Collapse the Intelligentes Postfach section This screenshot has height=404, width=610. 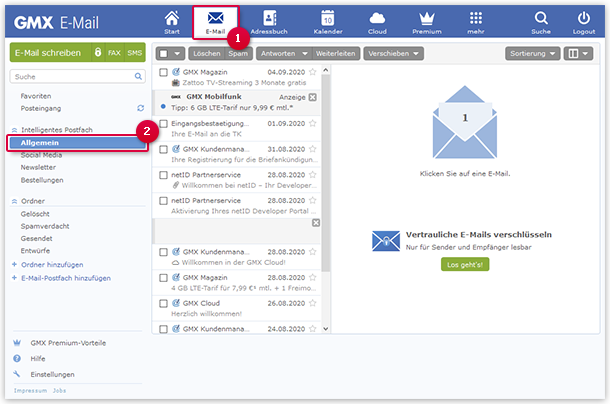(x=14, y=130)
